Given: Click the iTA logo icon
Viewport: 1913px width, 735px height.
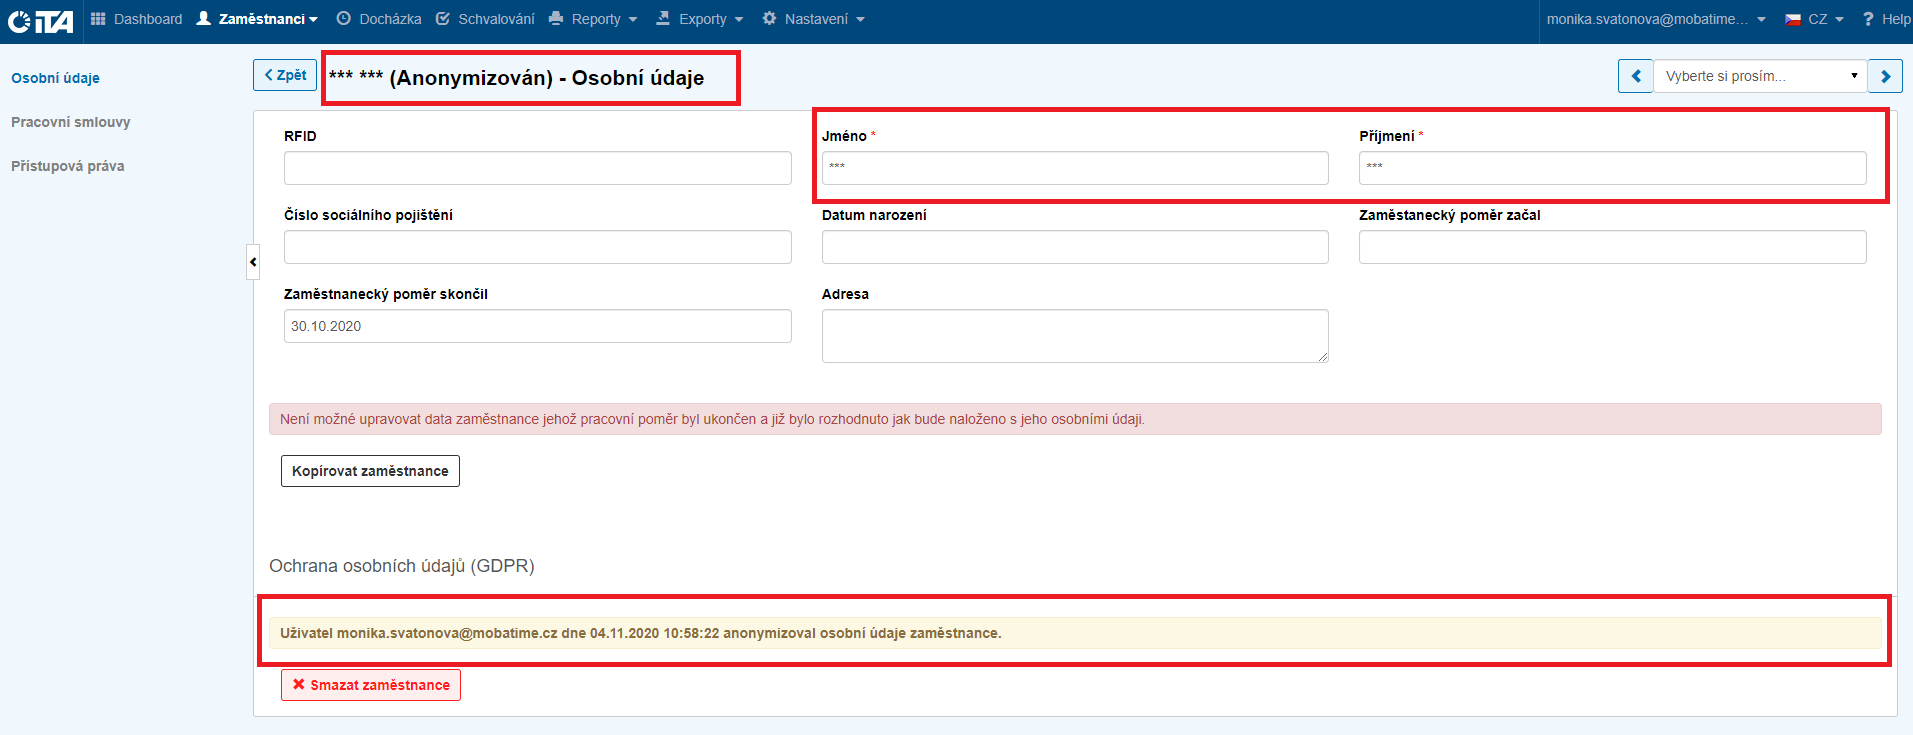Looking at the screenshot, I should coord(40,21).
